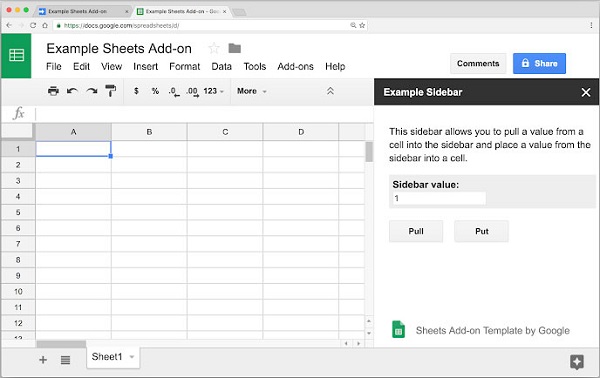Viewport: 600px width, 378px height.
Task: Redo with the toolbar arrow icon
Action: (x=91, y=91)
